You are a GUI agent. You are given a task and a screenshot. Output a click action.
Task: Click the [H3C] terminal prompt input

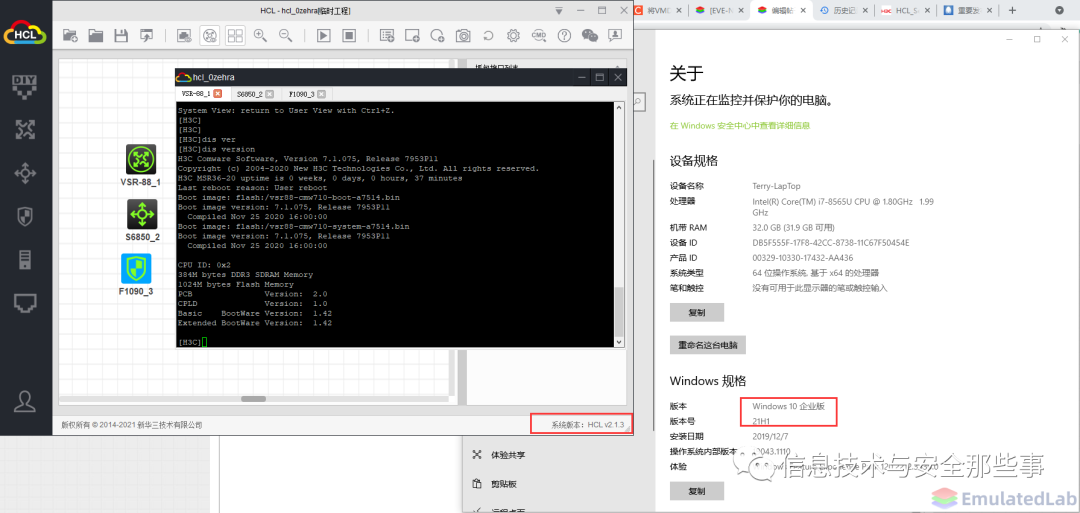point(204,342)
